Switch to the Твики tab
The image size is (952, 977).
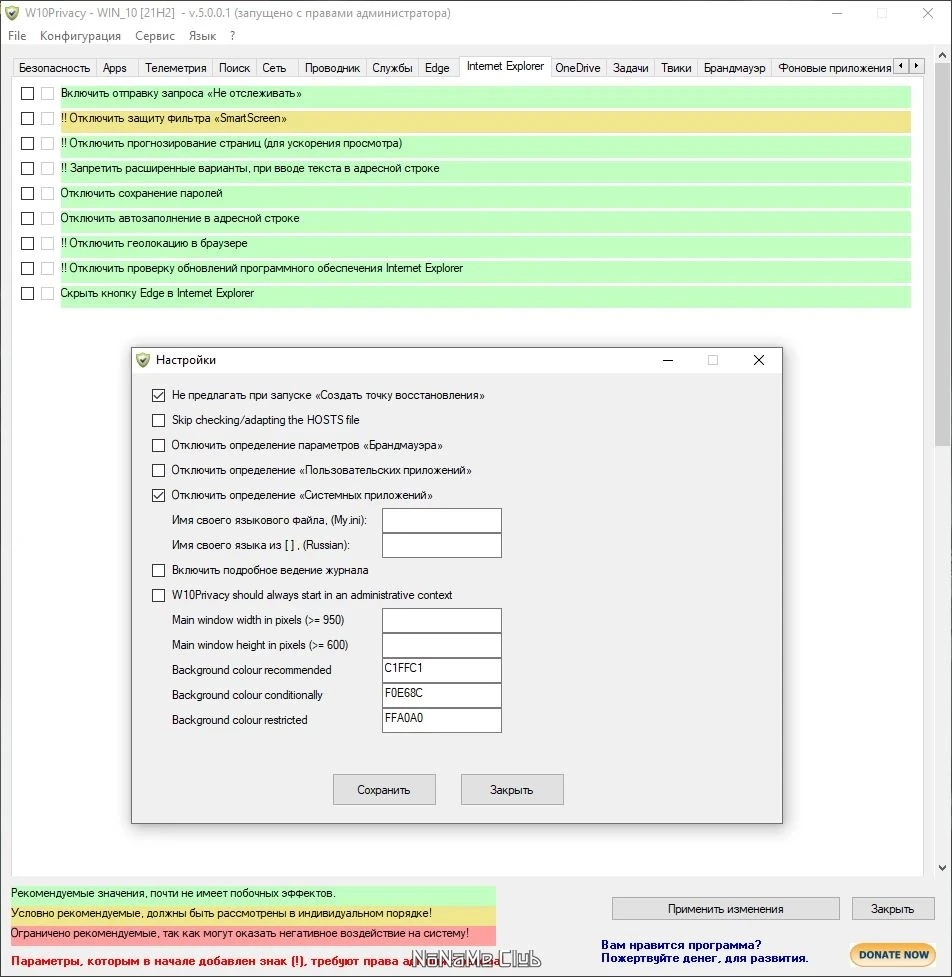click(x=676, y=68)
